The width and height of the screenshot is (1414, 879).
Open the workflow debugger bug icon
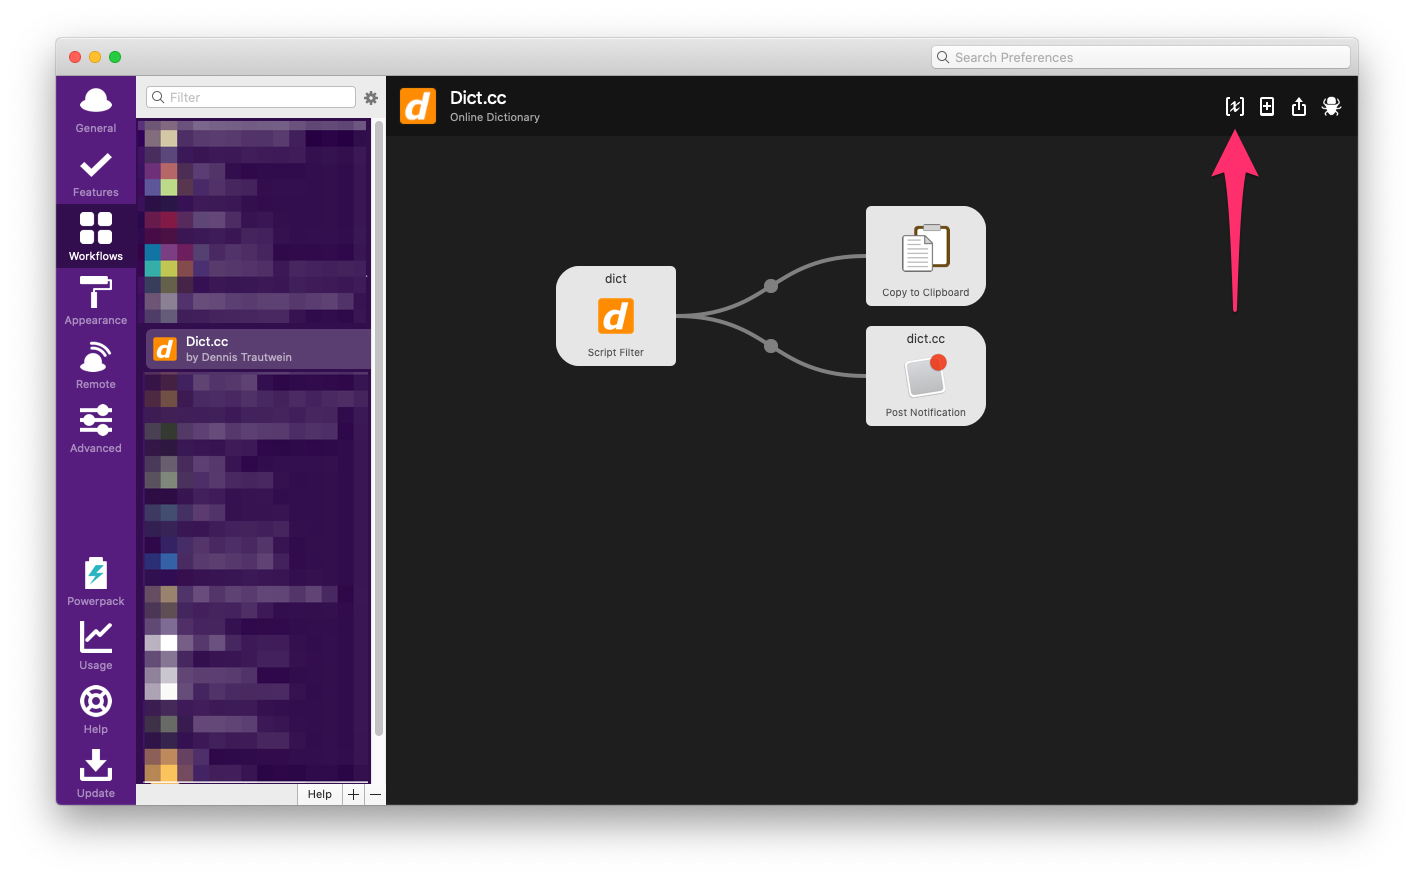[1331, 106]
